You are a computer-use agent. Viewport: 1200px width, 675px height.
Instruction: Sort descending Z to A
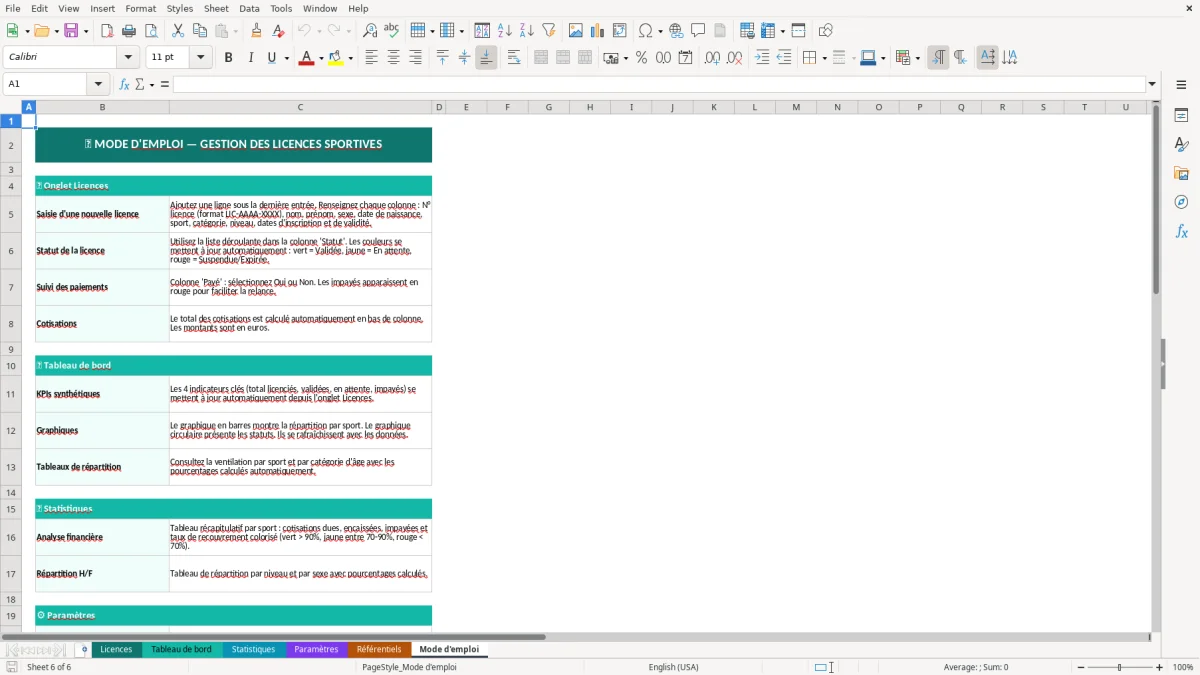pos(527,31)
